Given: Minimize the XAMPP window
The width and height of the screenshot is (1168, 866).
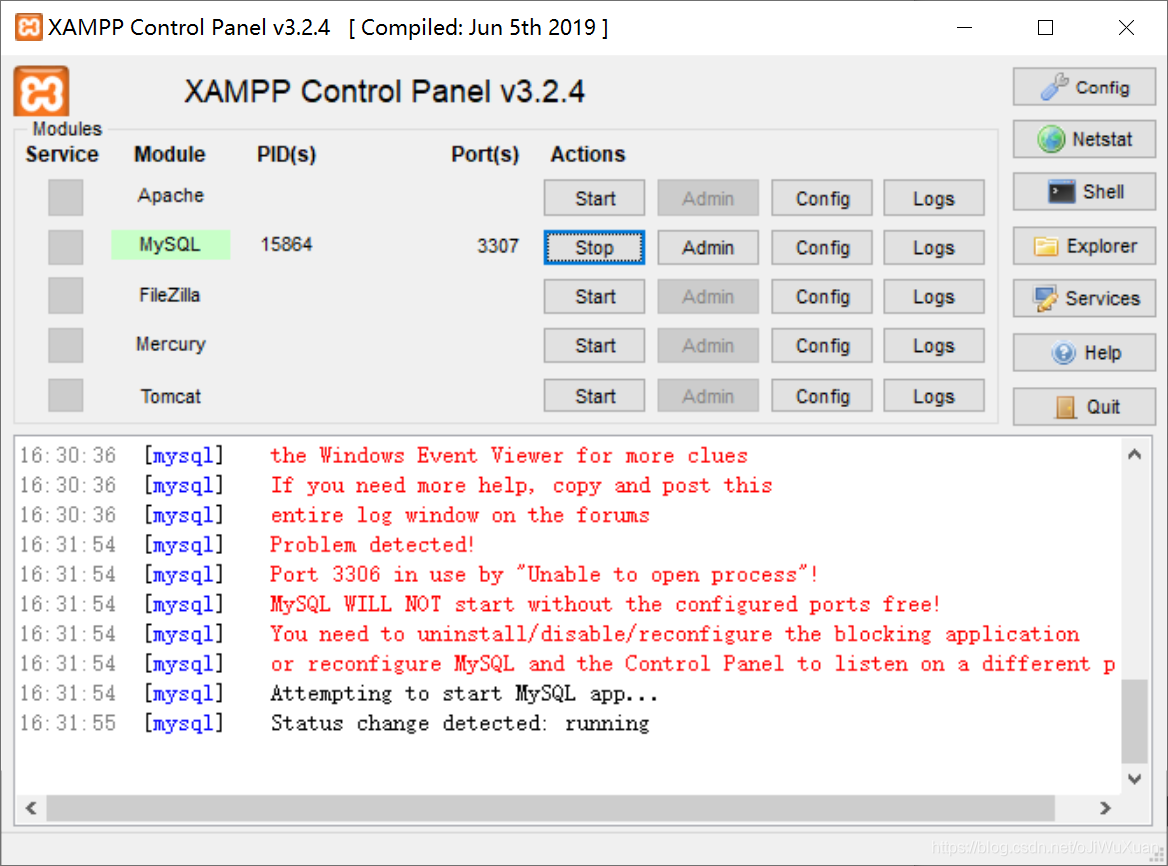Looking at the screenshot, I should [965, 28].
